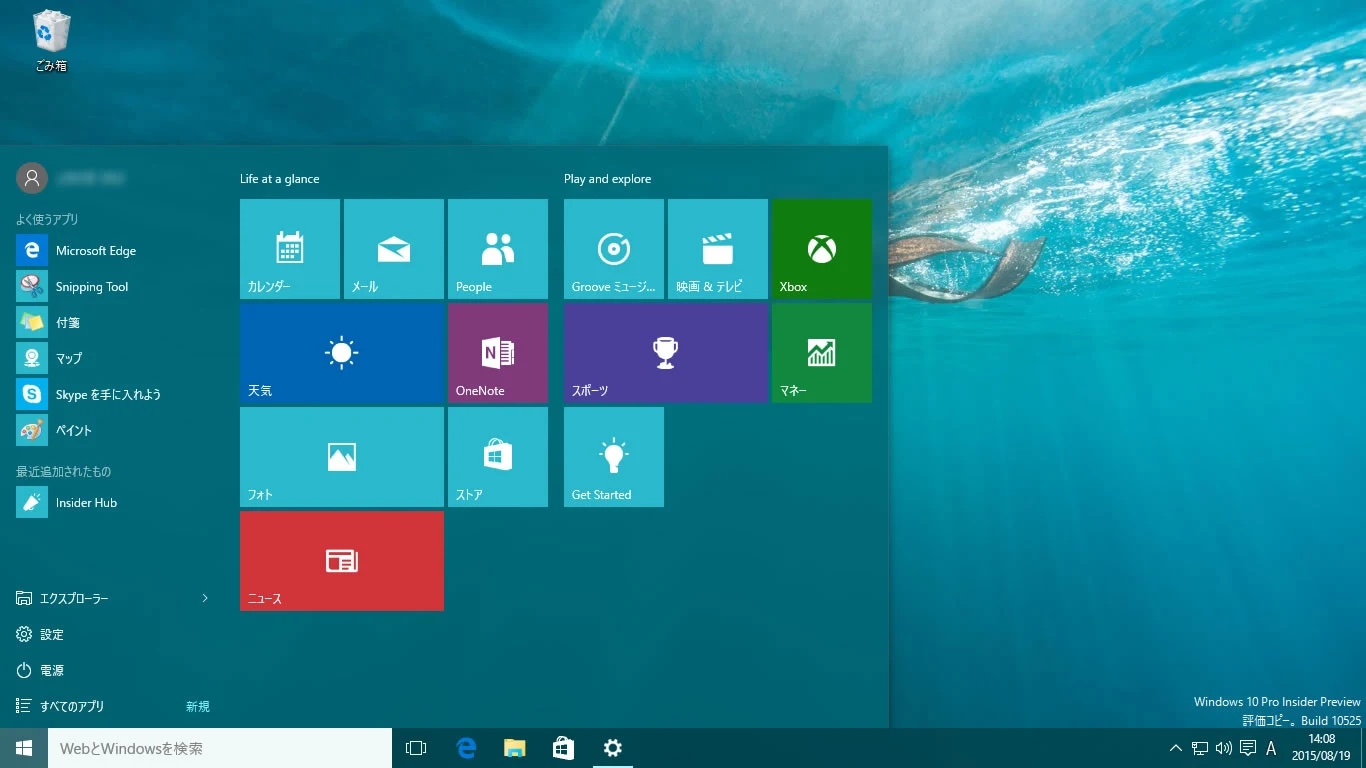Click the user account avatar
The height and width of the screenshot is (768, 1366).
pos(32,178)
